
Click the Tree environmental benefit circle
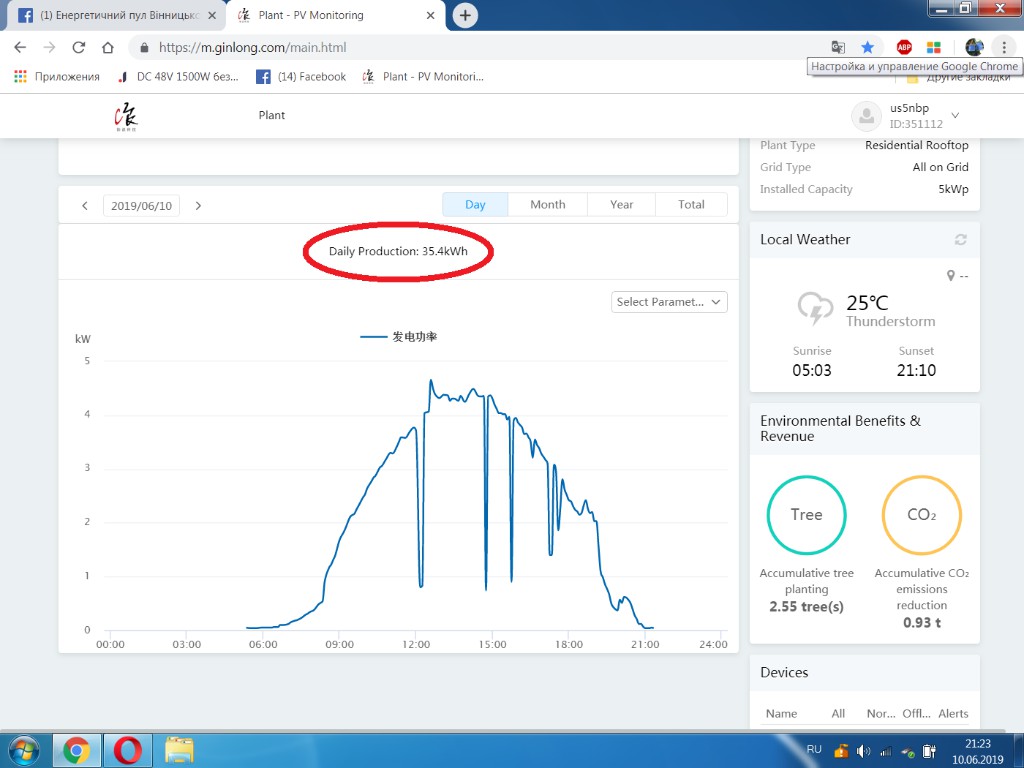pos(806,515)
